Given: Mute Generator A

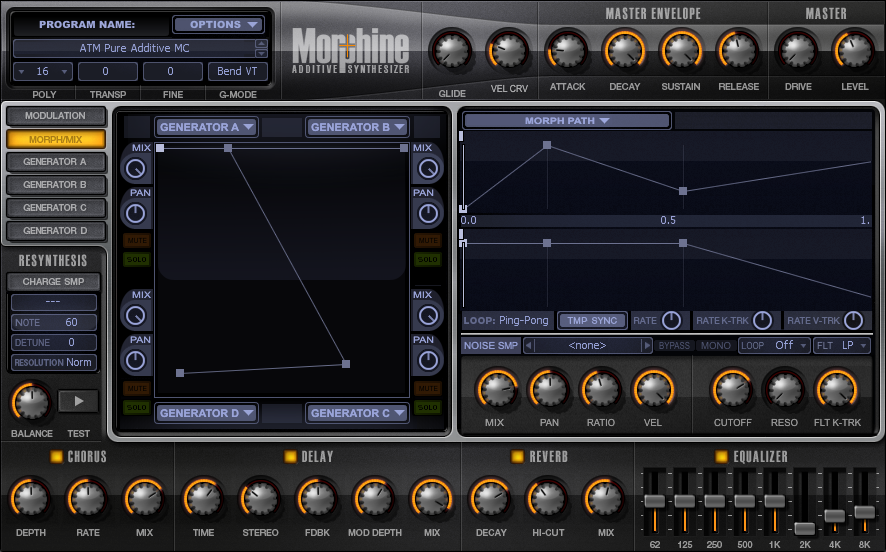Looking at the screenshot, I should click(x=136, y=240).
